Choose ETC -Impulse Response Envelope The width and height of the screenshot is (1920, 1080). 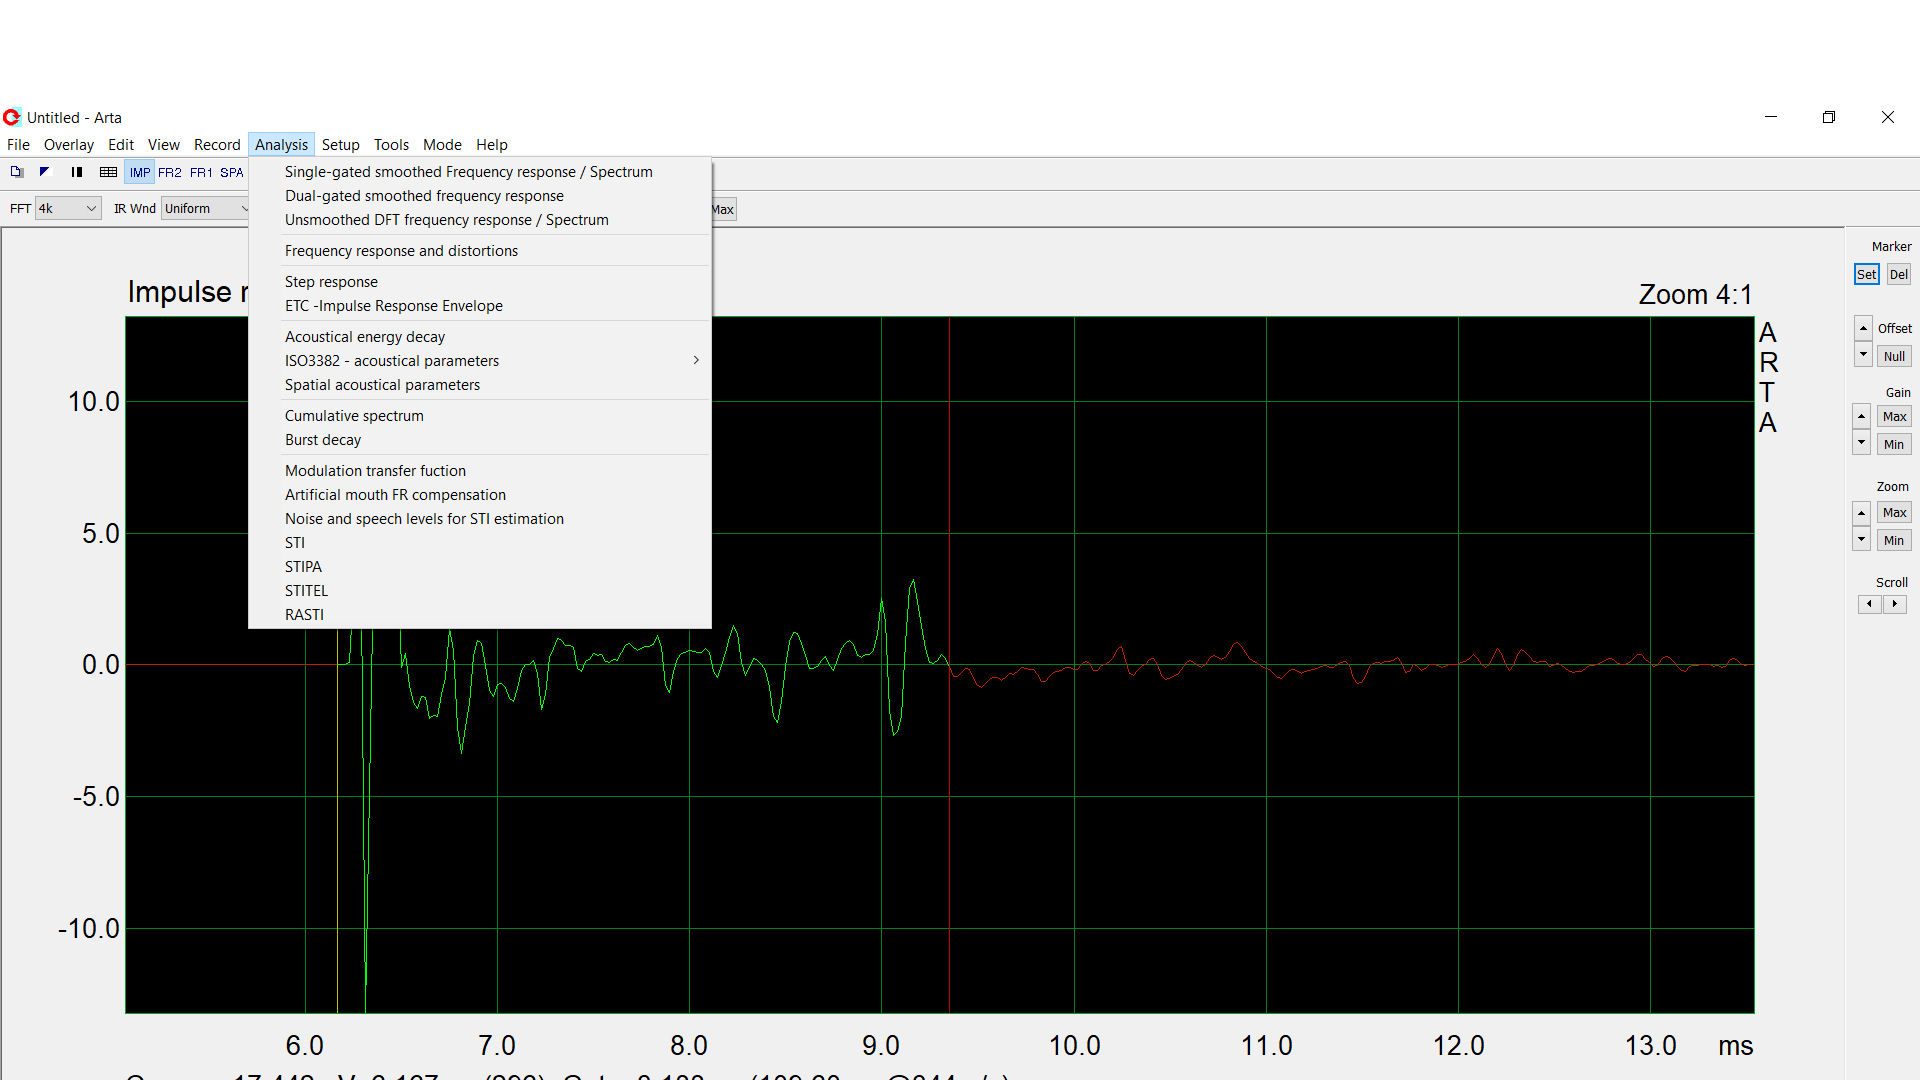[x=480, y=306]
